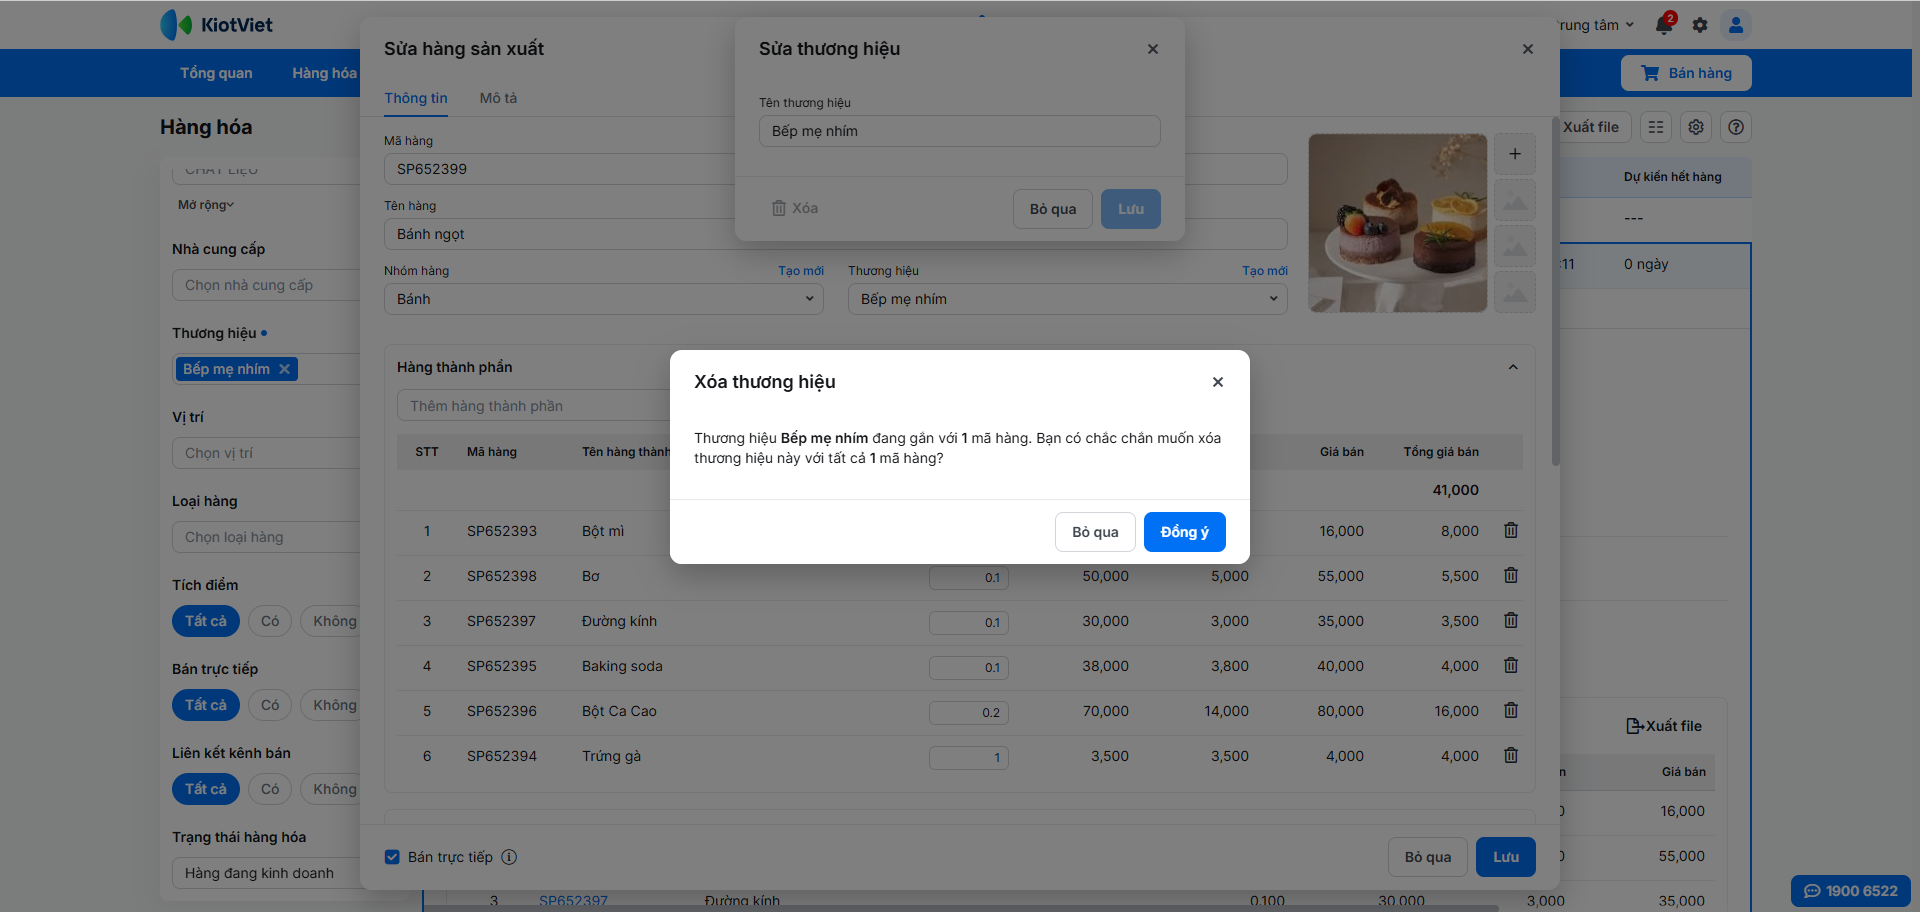Select Có under Tích điểm filter

point(270,621)
